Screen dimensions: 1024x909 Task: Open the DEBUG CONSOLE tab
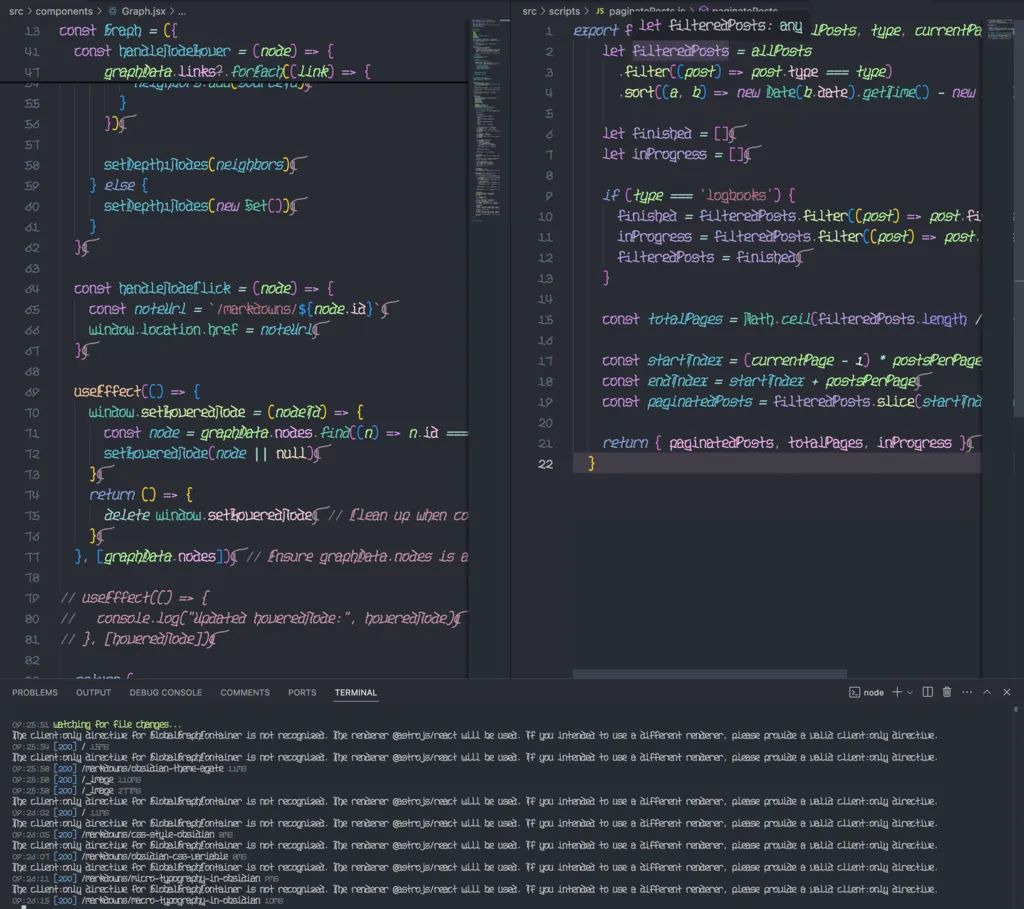[165, 692]
